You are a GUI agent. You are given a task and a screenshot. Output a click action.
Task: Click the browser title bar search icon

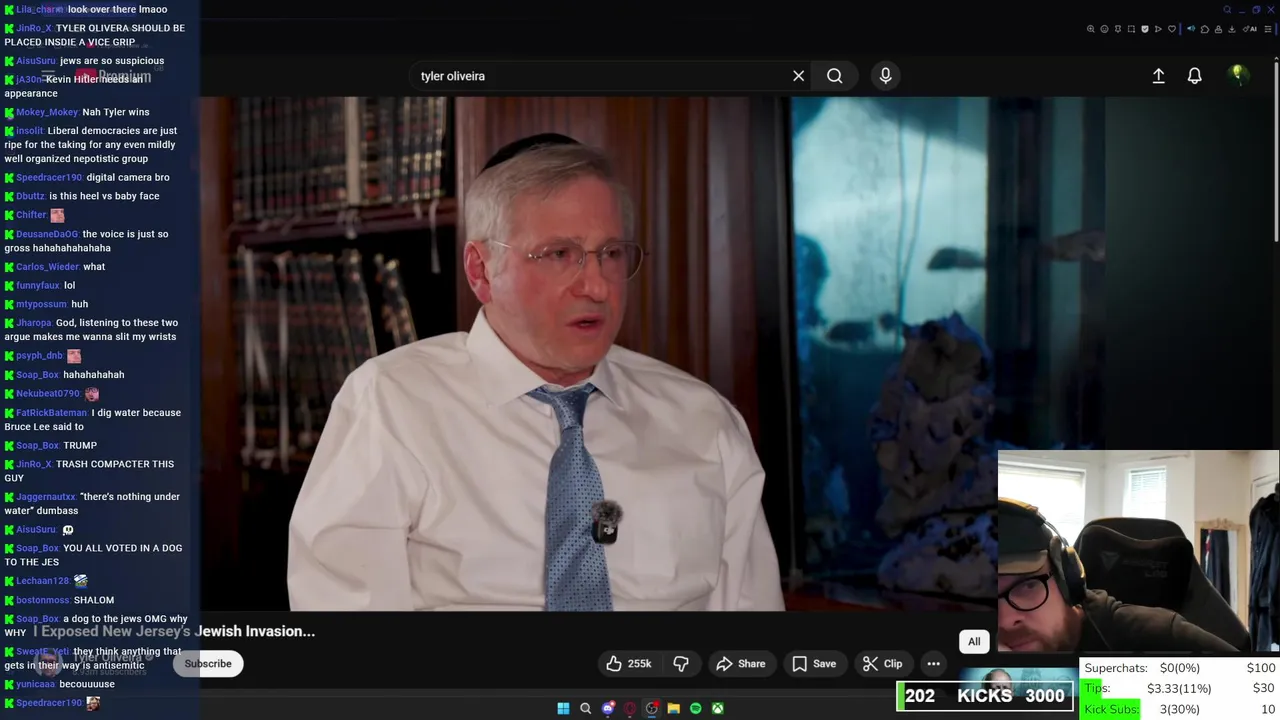pos(1227,10)
